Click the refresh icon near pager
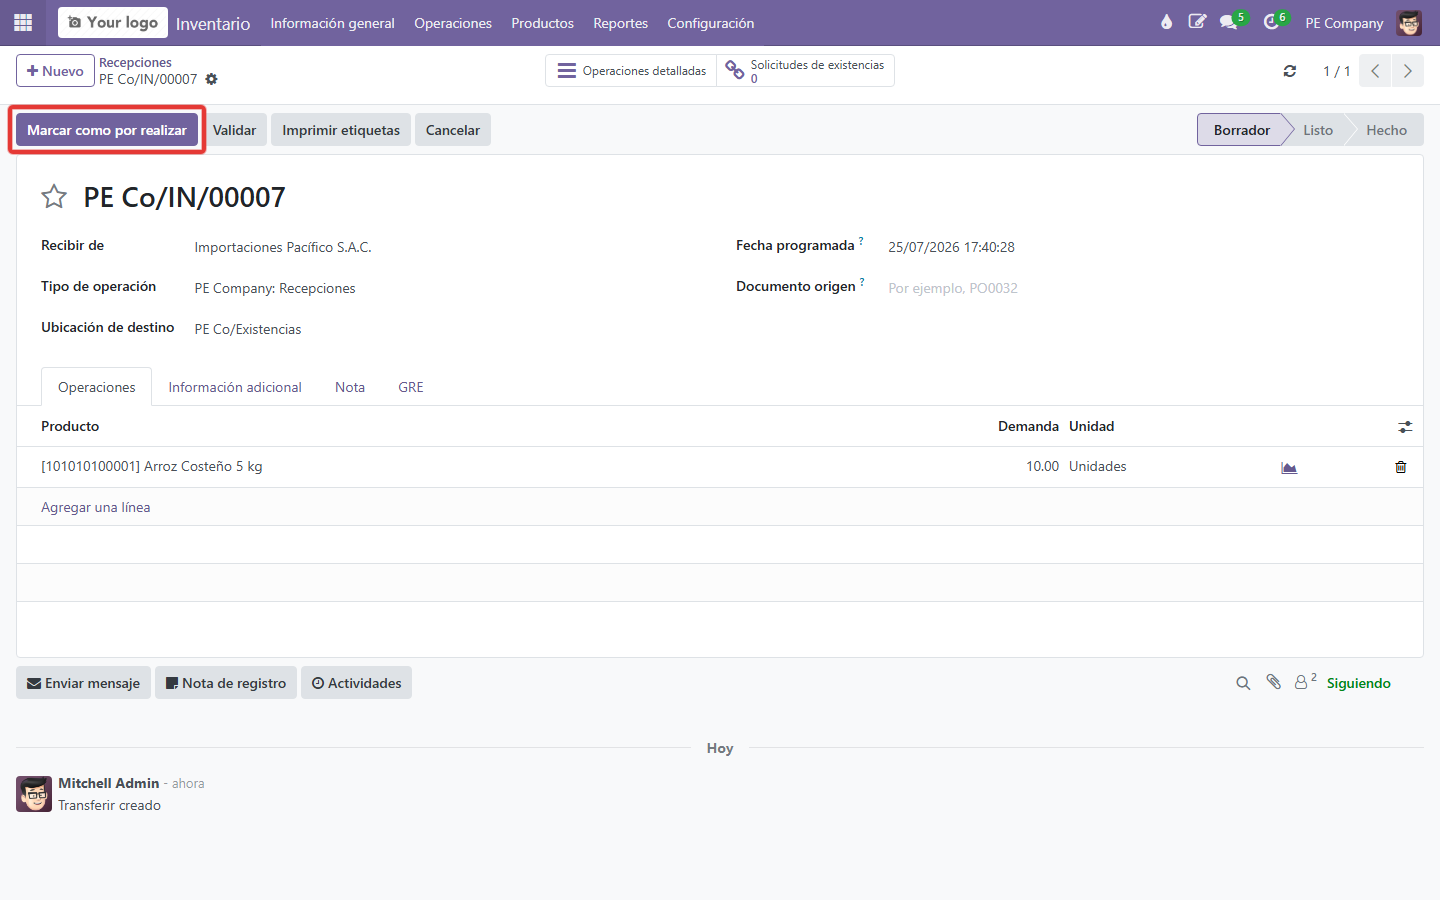 click(x=1290, y=71)
